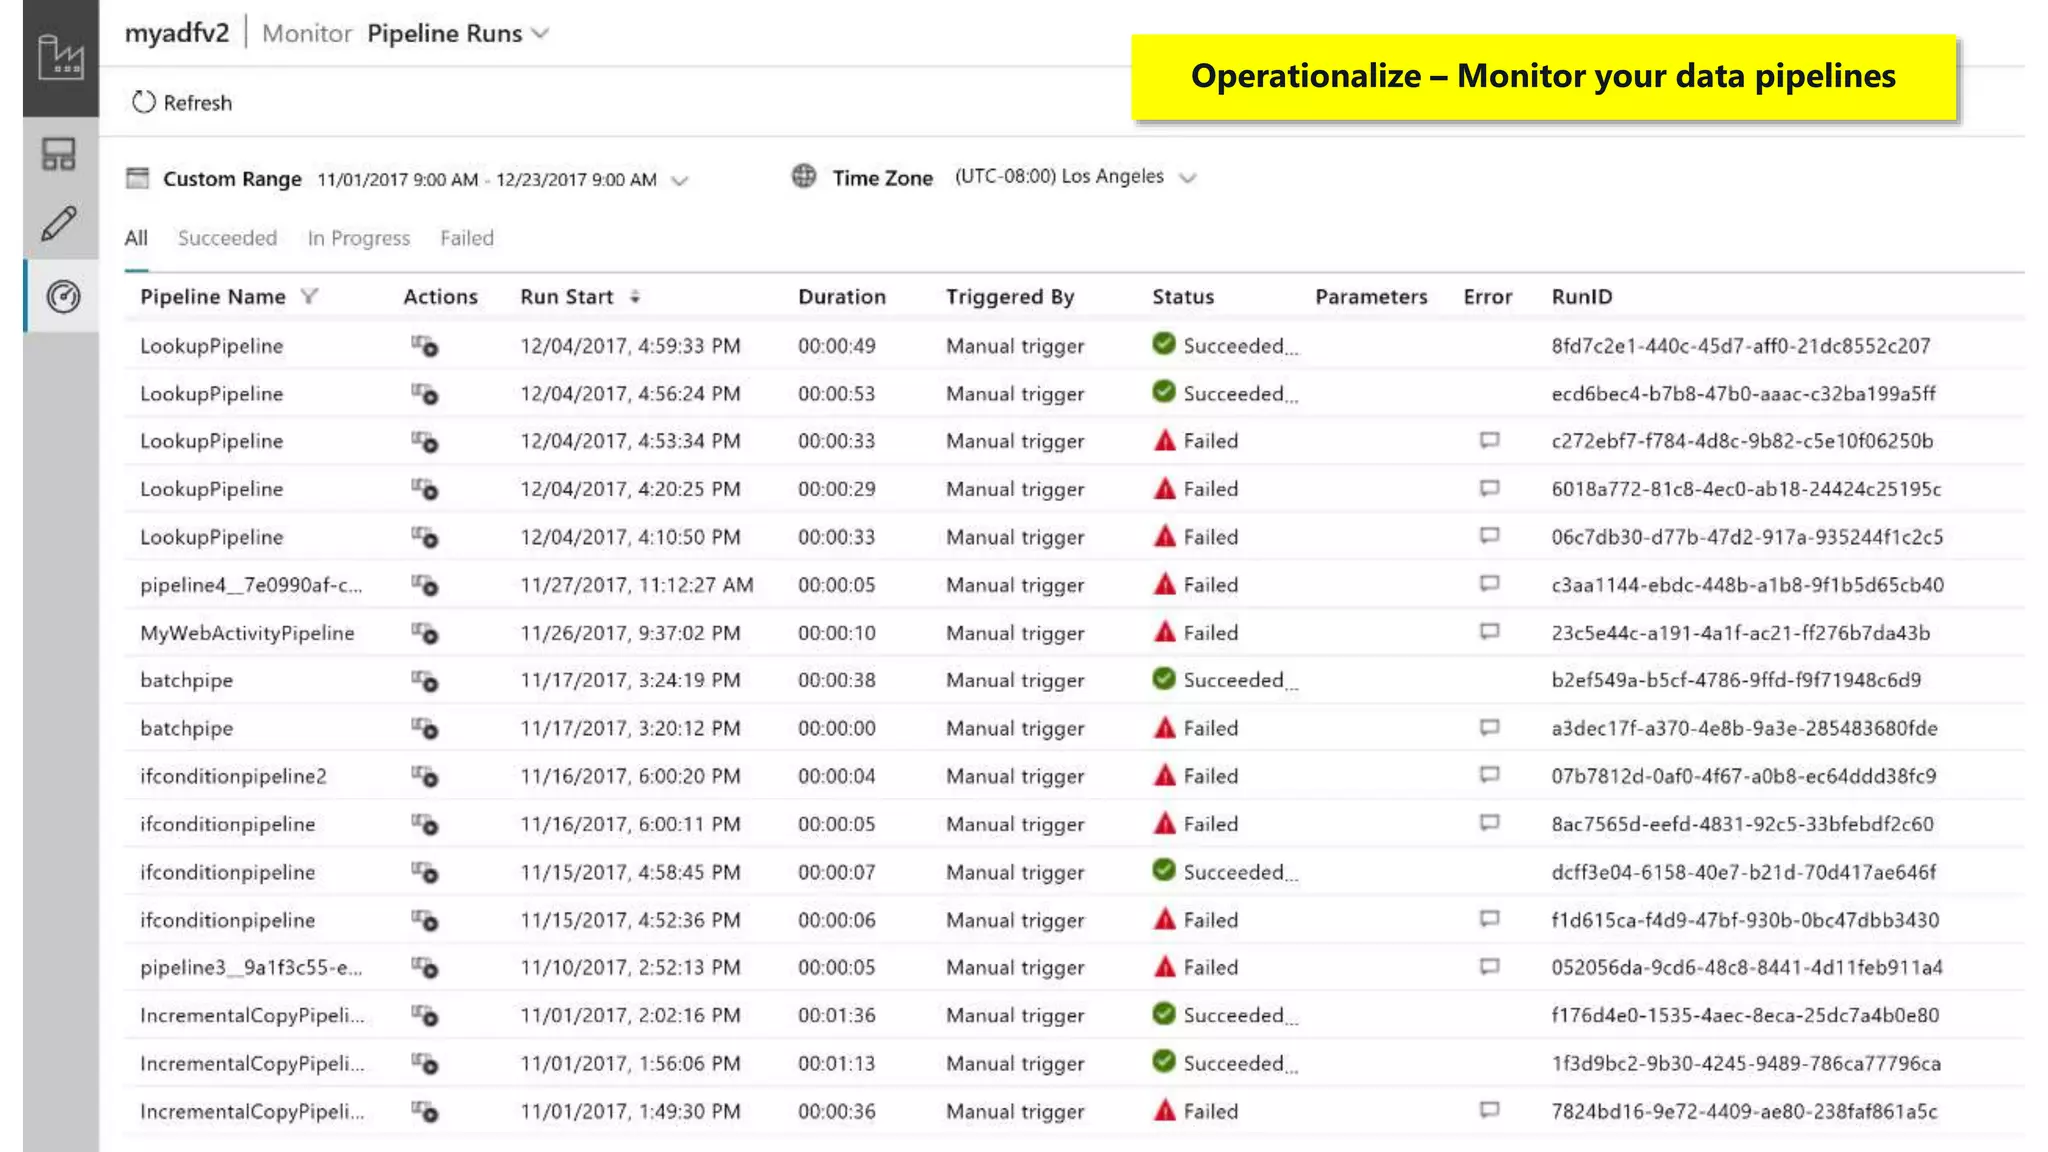Select the Failed filter tab
Screen dimensions: 2048x1152
tap(466, 238)
